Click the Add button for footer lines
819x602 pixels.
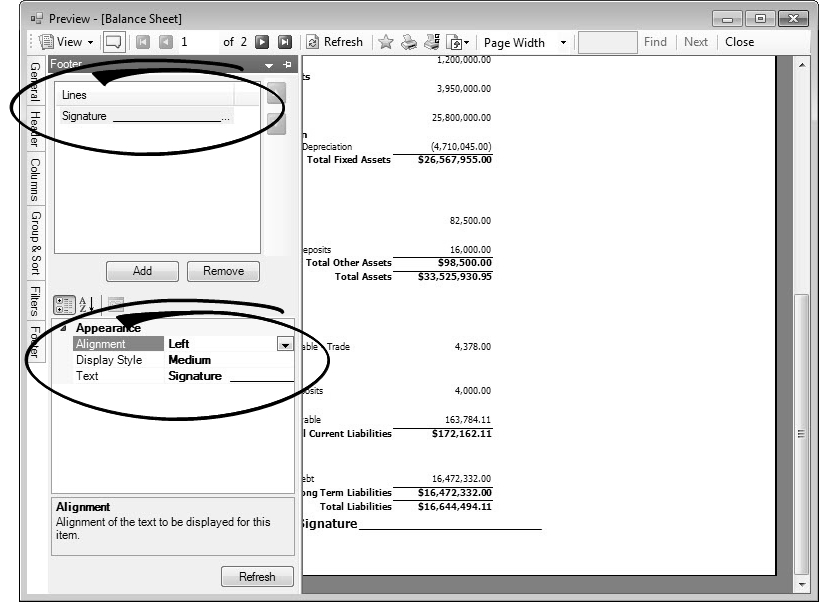point(142,271)
